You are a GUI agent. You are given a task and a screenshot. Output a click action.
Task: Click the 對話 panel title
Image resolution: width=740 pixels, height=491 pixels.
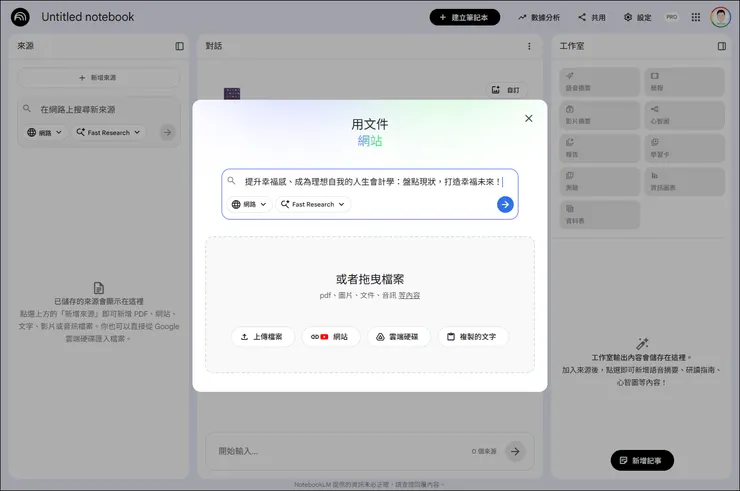tap(214, 46)
